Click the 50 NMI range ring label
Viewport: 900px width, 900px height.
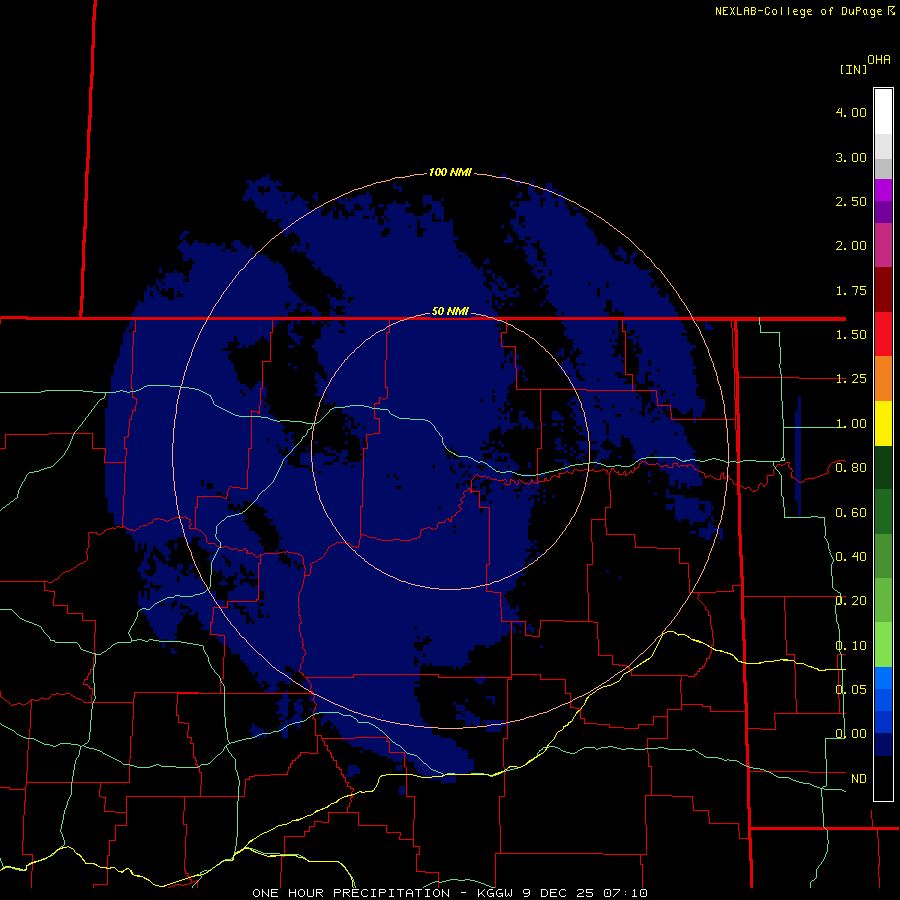pyautogui.click(x=450, y=311)
